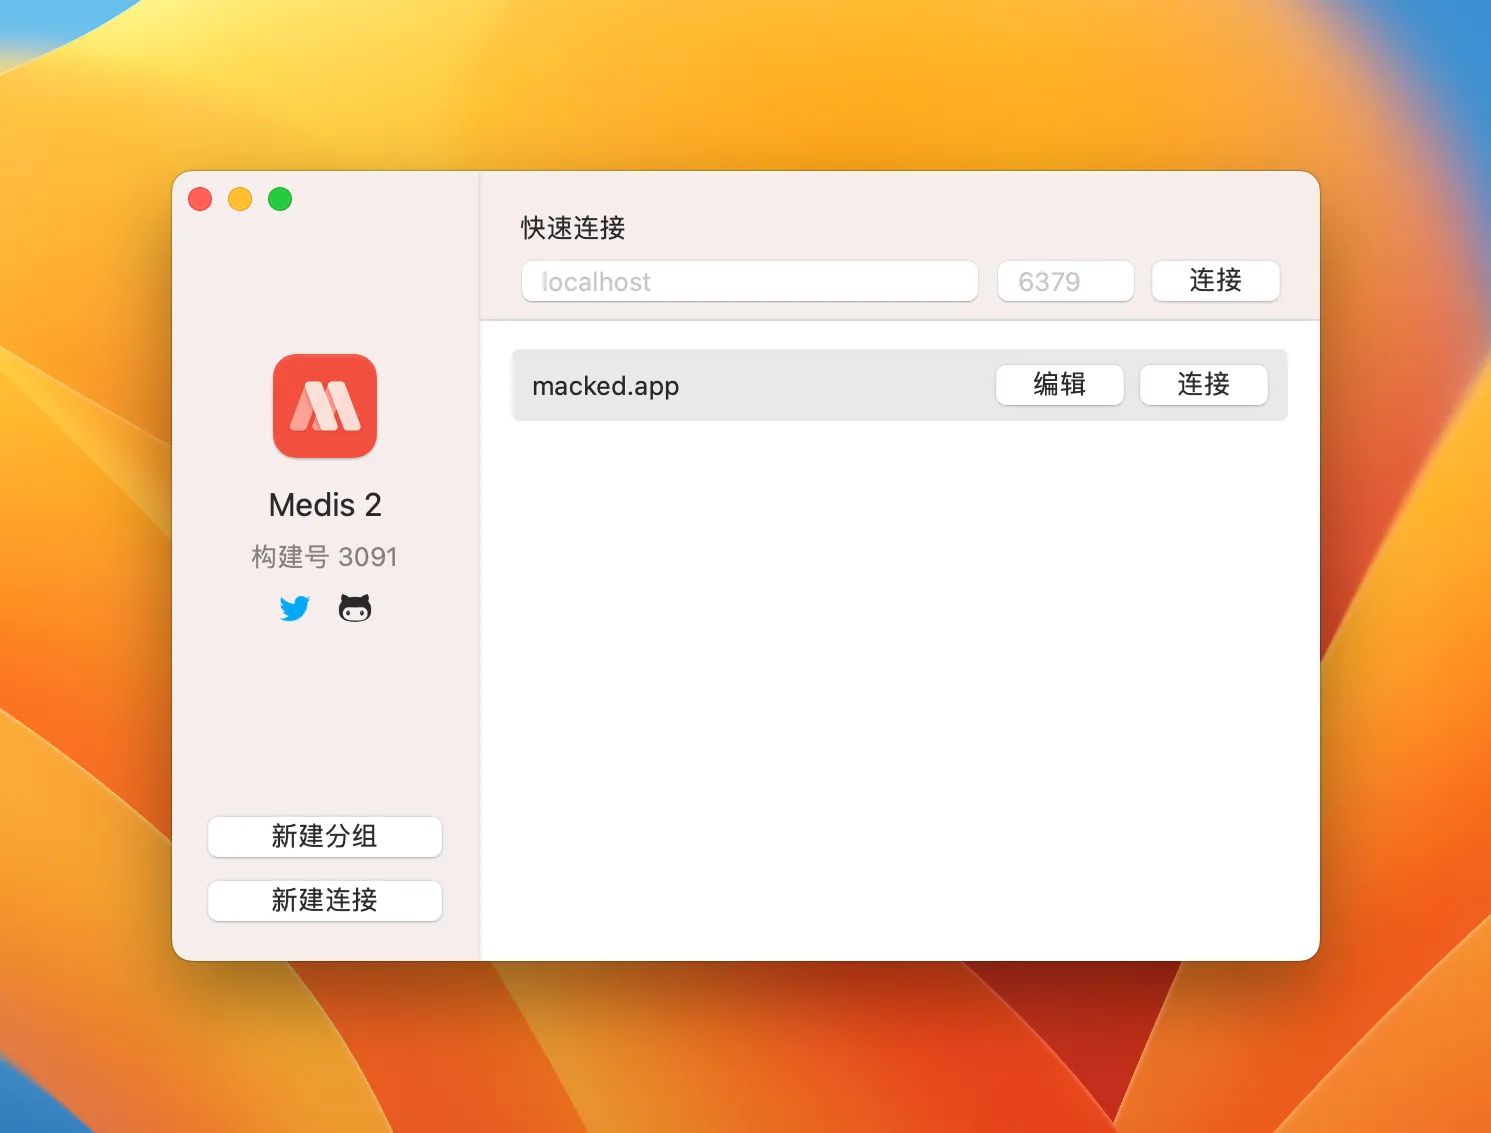Open the Twitter bird icon link
Viewport: 1491px width, 1133px height.
[295, 608]
